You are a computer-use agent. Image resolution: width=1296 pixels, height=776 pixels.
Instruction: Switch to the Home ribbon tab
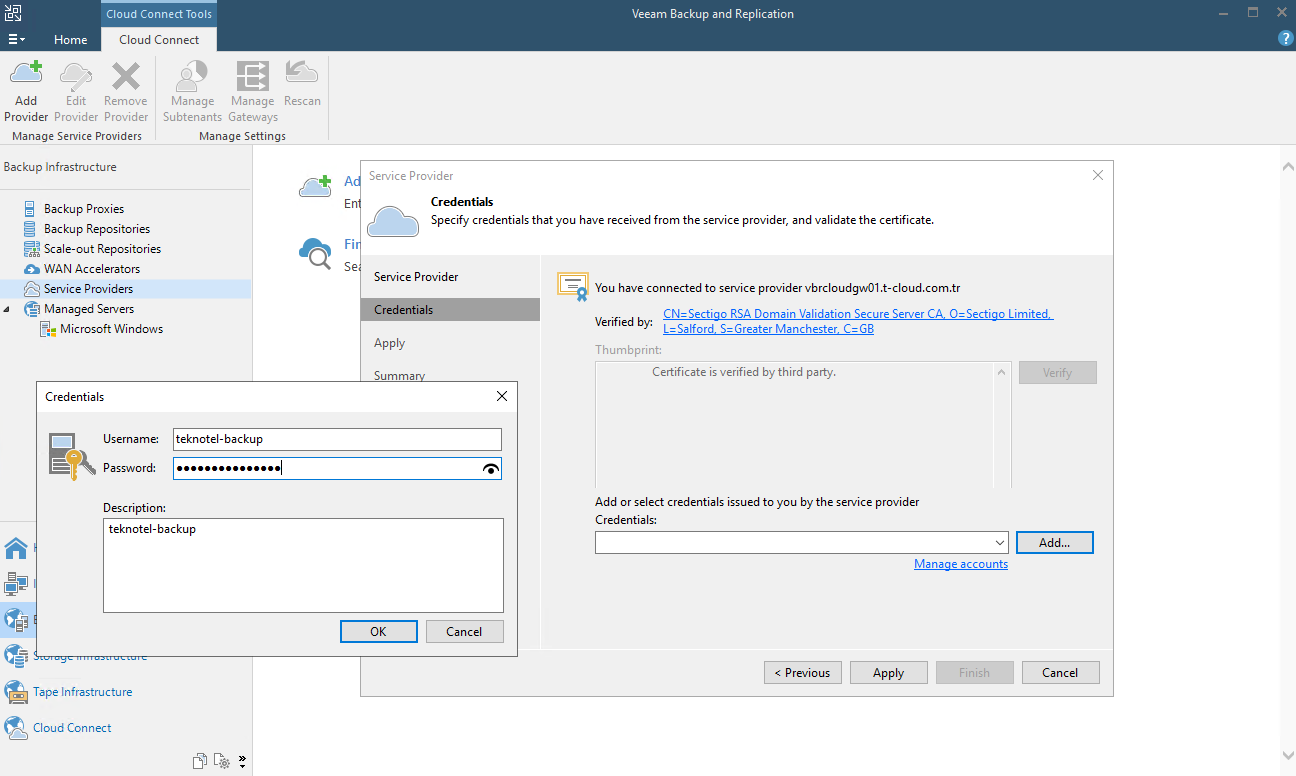click(70, 40)
